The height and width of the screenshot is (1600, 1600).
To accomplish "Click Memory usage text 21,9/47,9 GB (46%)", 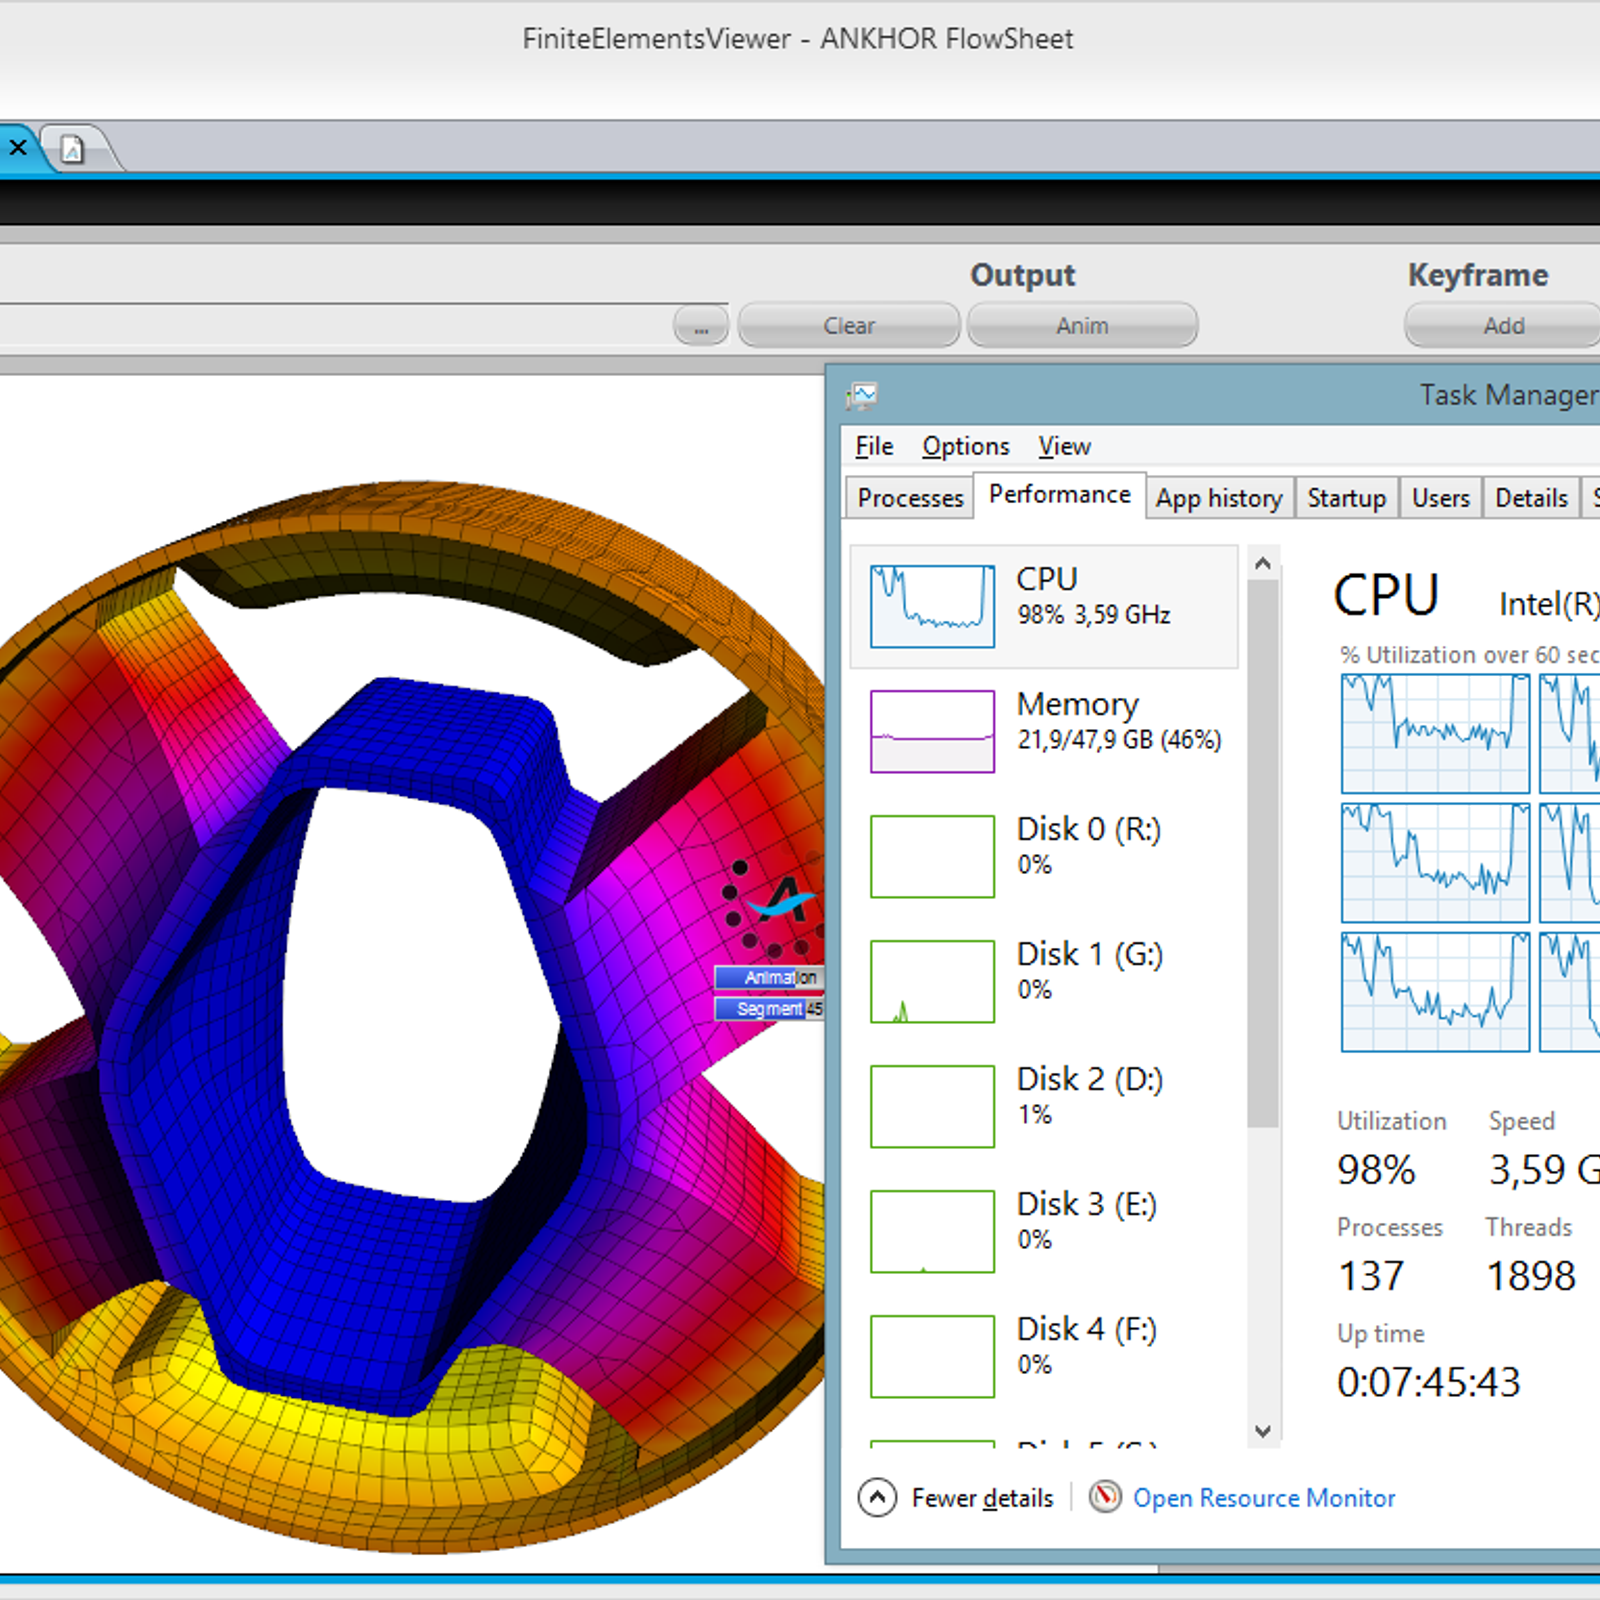I will pyautogui.click(x=1119, y=740).
